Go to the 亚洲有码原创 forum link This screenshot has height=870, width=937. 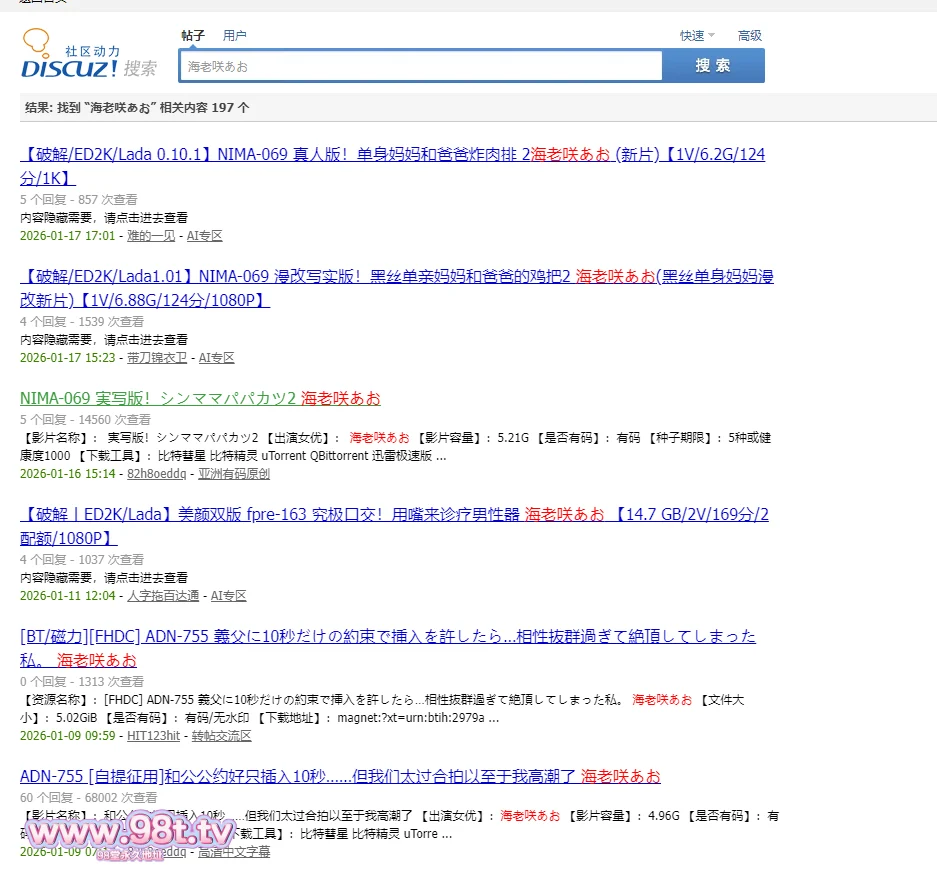[x=234, y=474]
